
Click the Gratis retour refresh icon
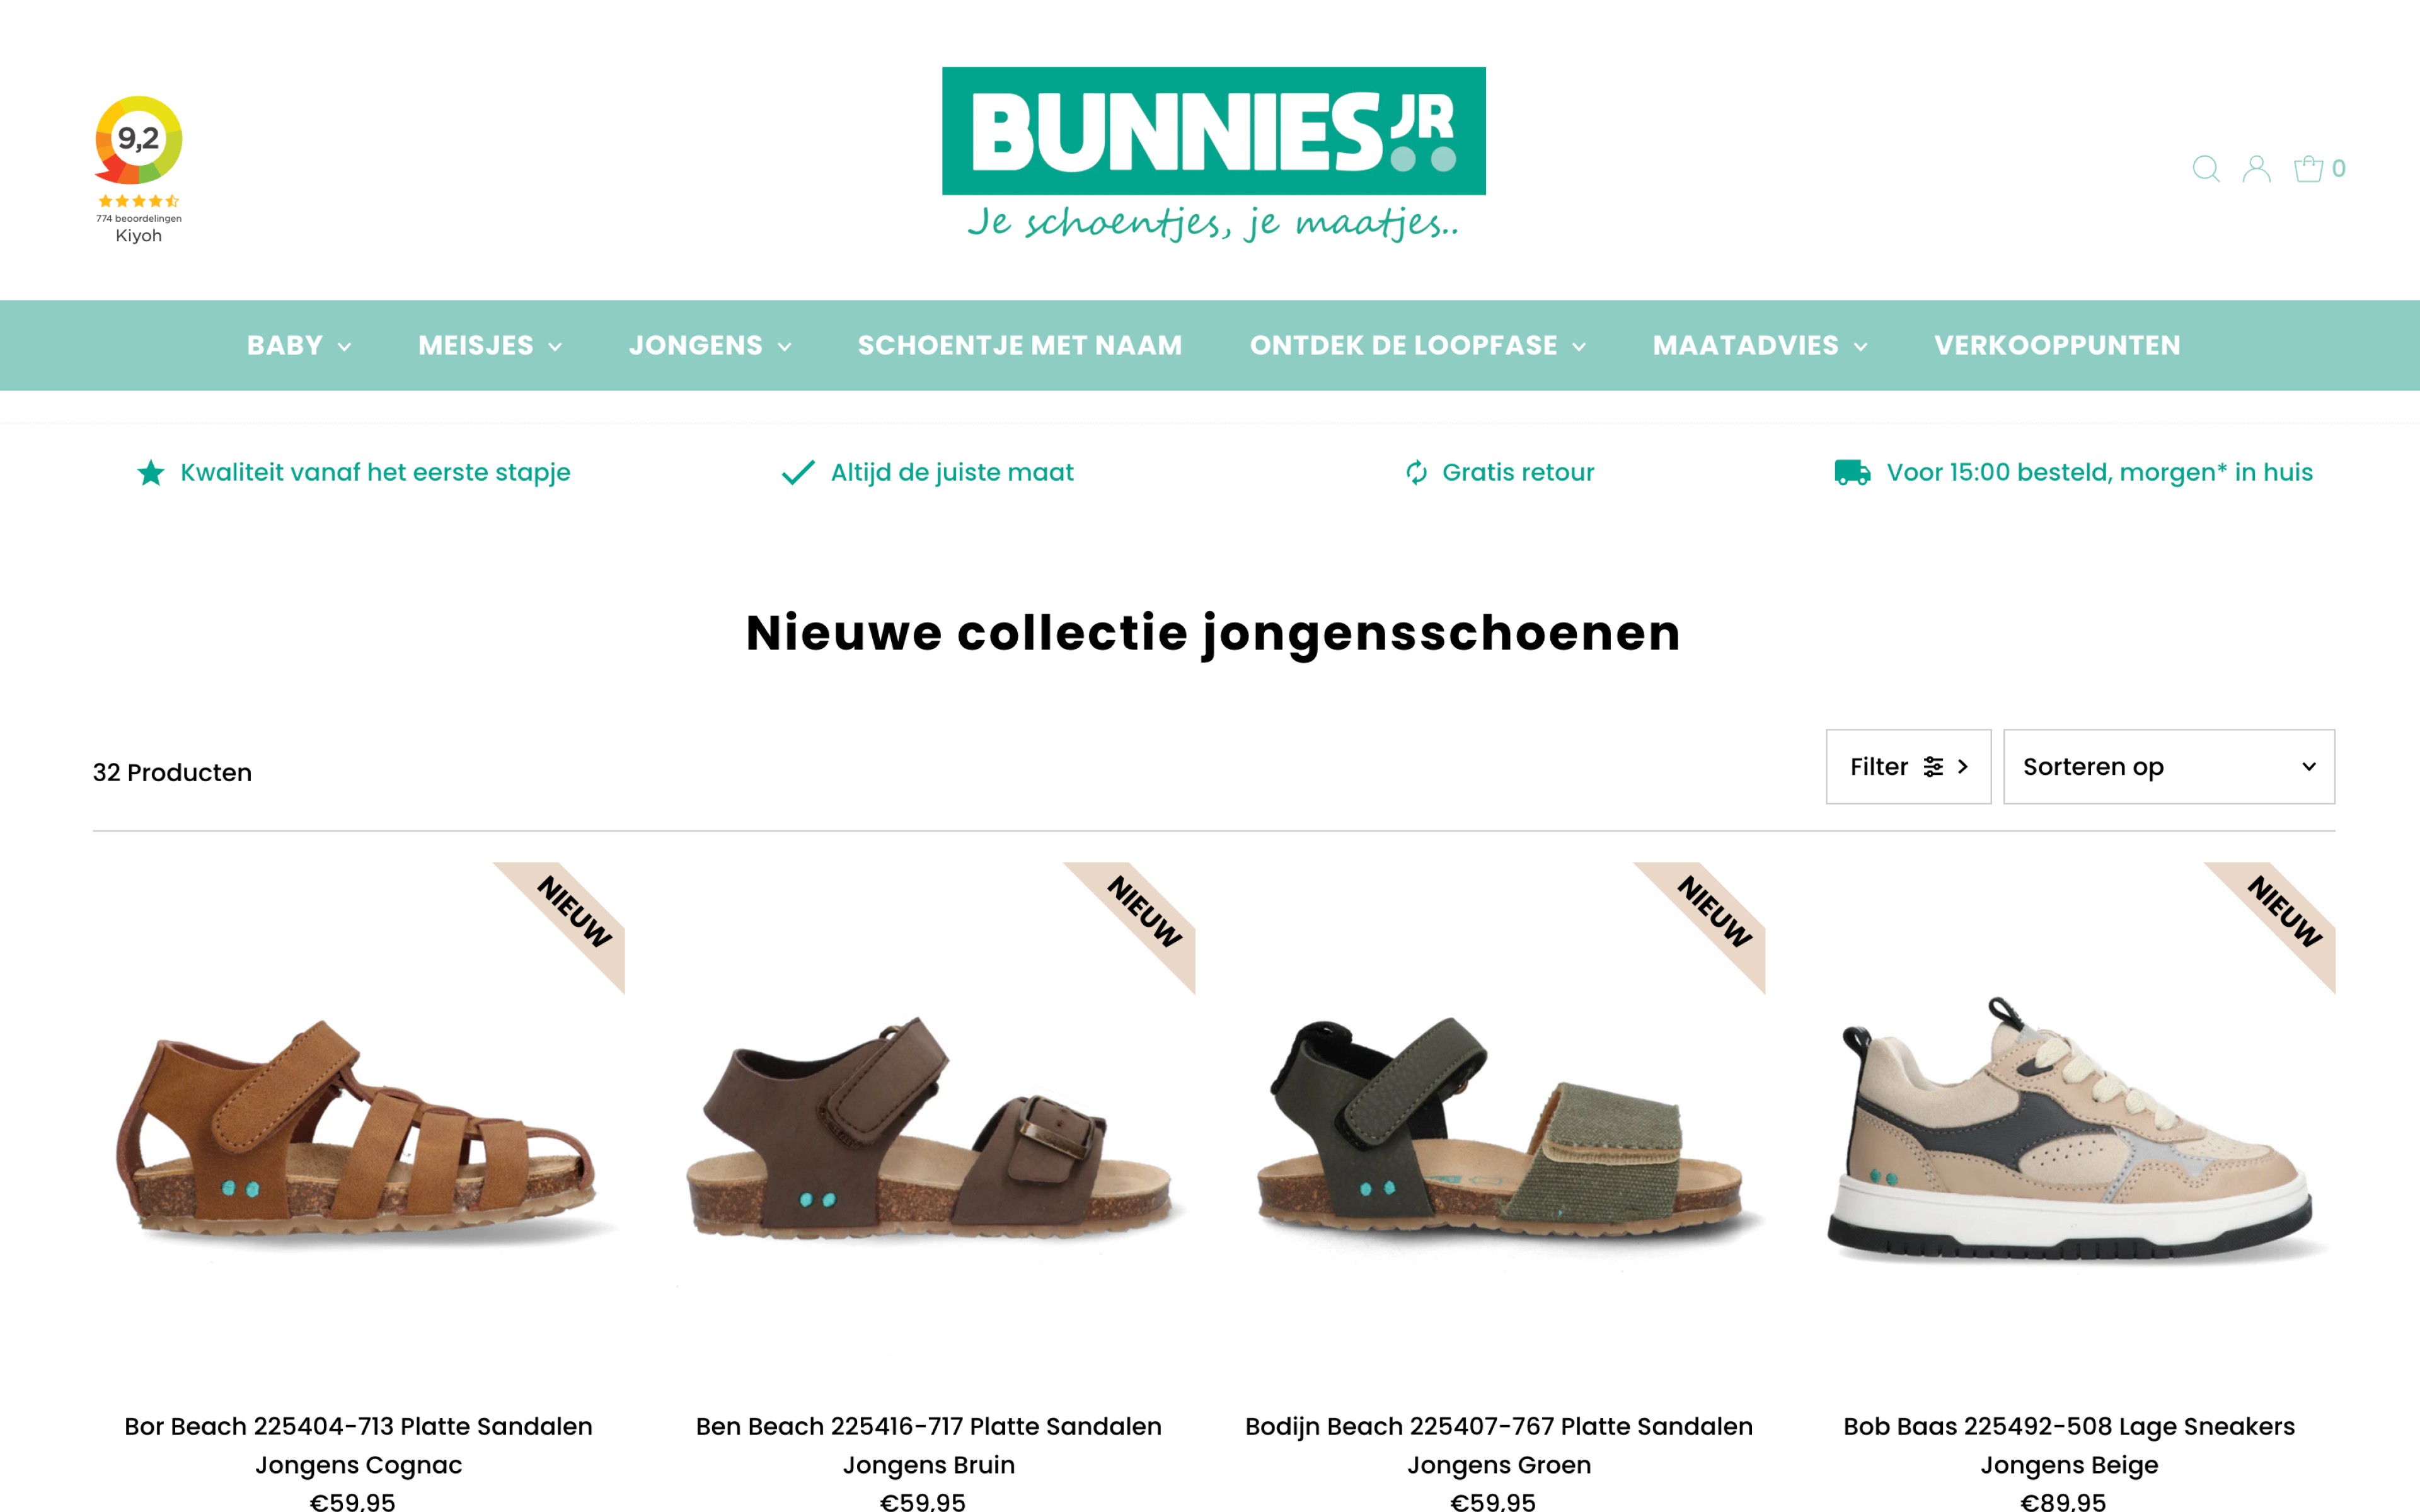1416,472
